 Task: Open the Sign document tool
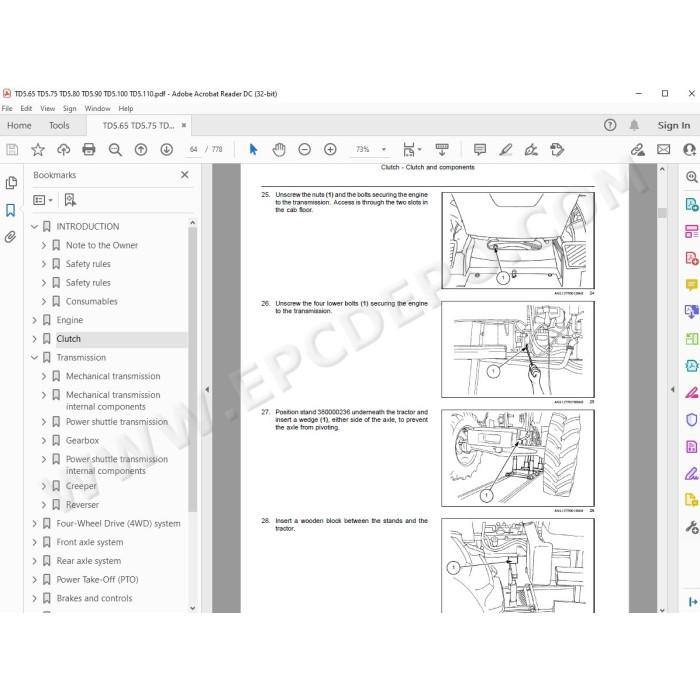531,150
